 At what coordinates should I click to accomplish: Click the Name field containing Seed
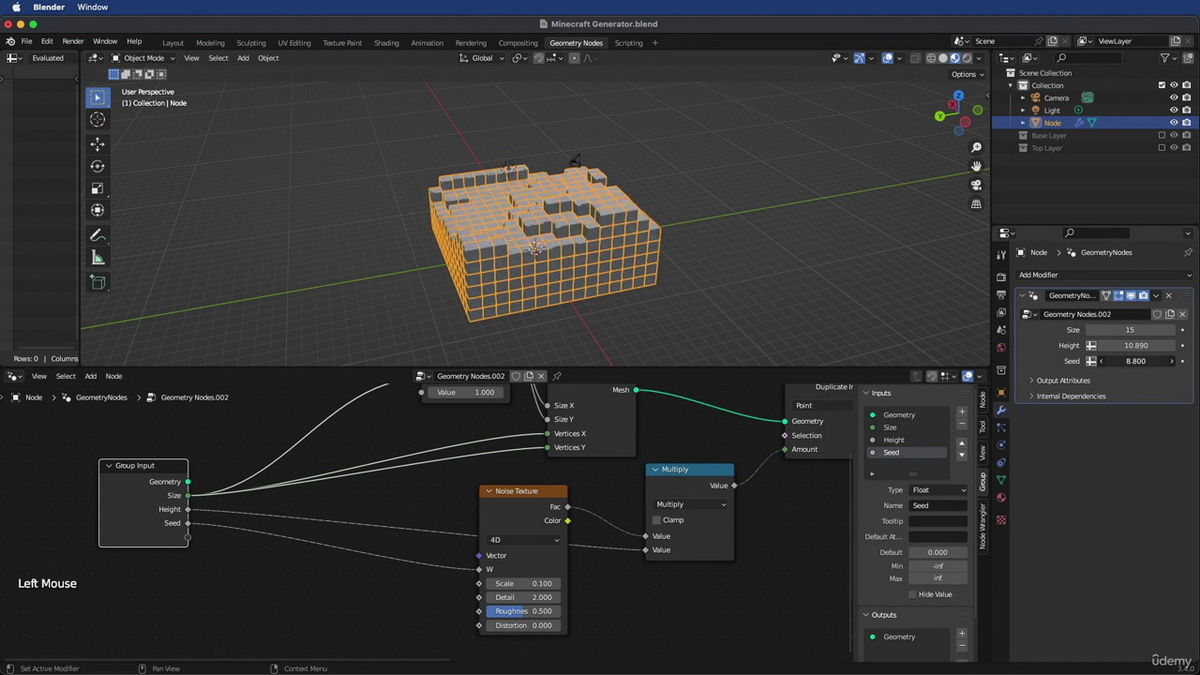tap(938, 506)
